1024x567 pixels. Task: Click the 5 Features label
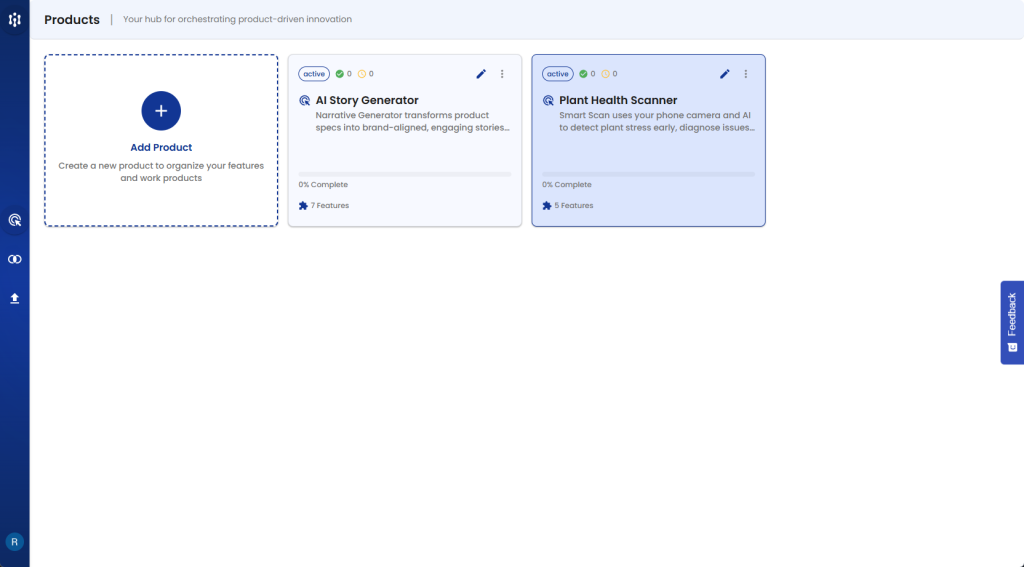tap(573, 206)
